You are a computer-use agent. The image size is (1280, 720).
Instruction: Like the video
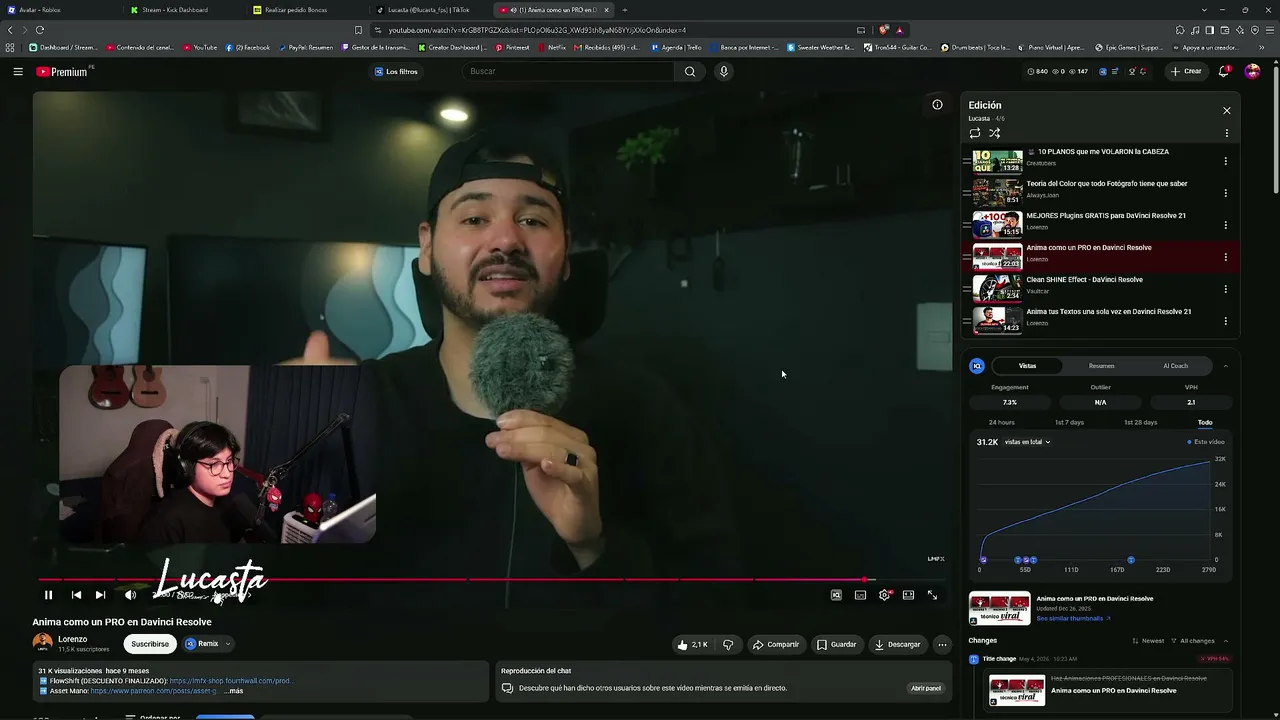click(x=692, y=645)
